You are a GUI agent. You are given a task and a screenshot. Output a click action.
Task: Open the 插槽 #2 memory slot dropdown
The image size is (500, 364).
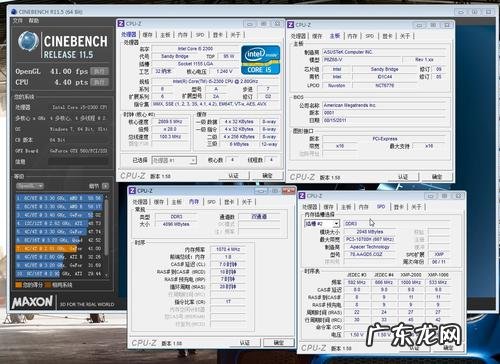coord(322,224)
